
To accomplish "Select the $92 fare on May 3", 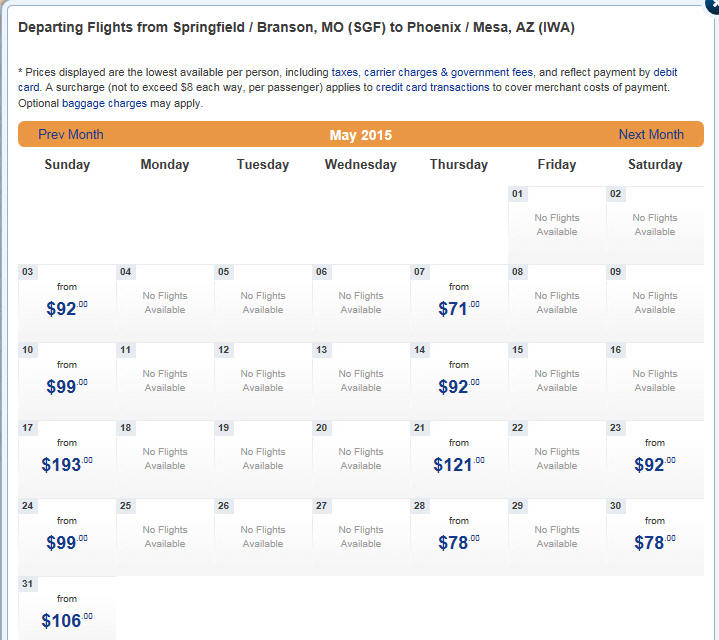I will (66, 308).
